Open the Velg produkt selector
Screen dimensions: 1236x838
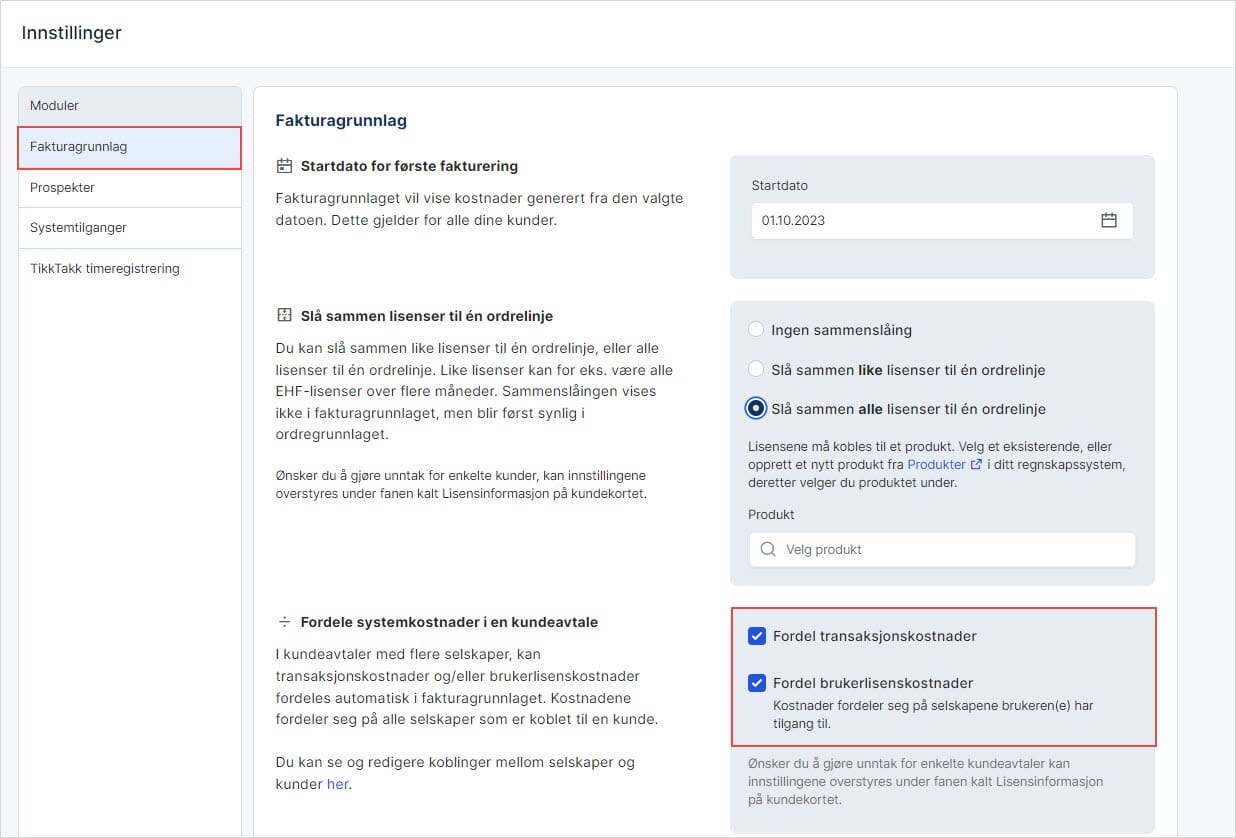[940, 549]
